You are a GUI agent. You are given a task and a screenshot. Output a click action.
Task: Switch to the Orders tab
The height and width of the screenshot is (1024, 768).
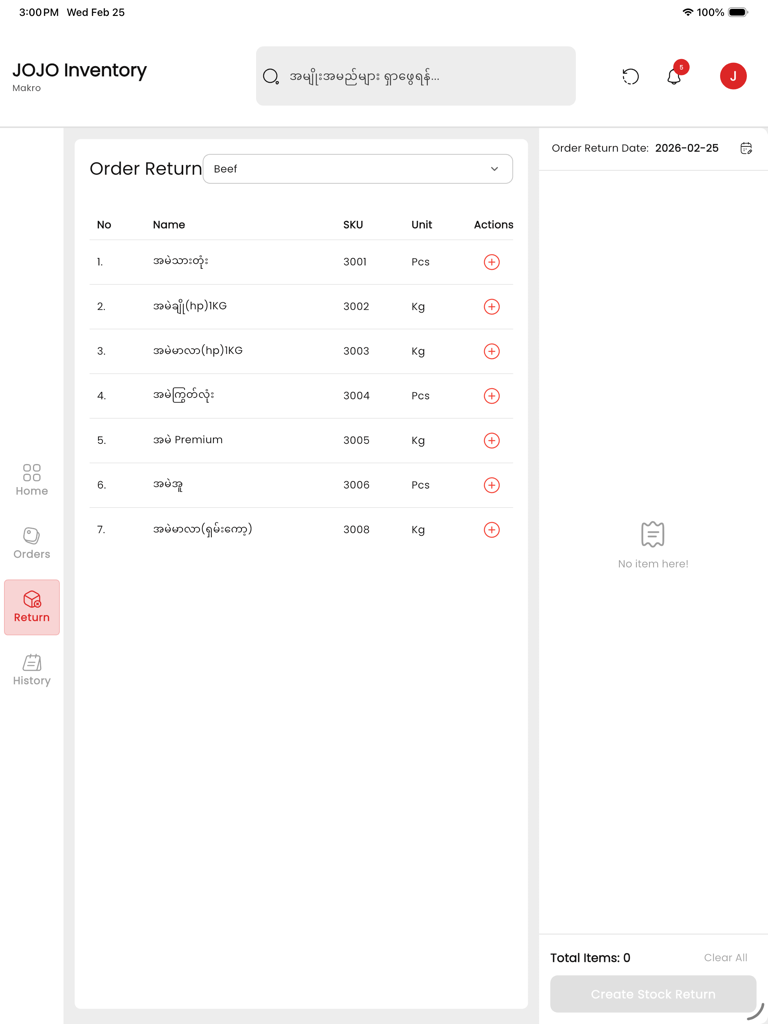tap(32, 543)
